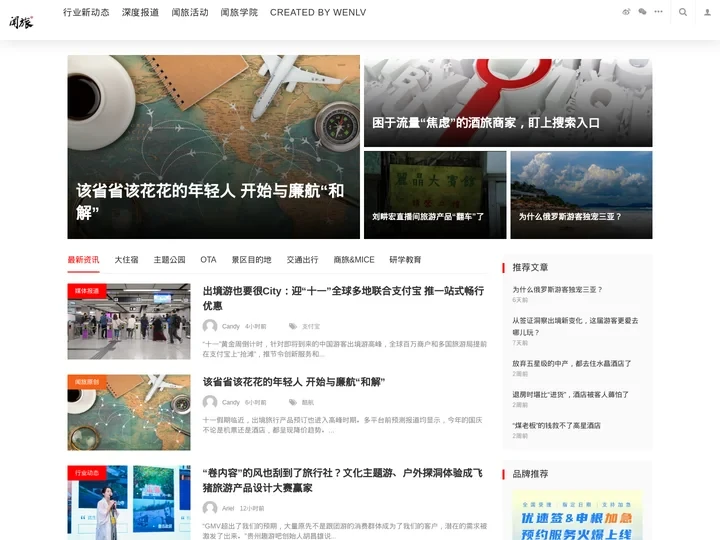Click the airport thumbnail of 出境游 article
The width and height of the screenshot is (720, 540).
[129, 321]
